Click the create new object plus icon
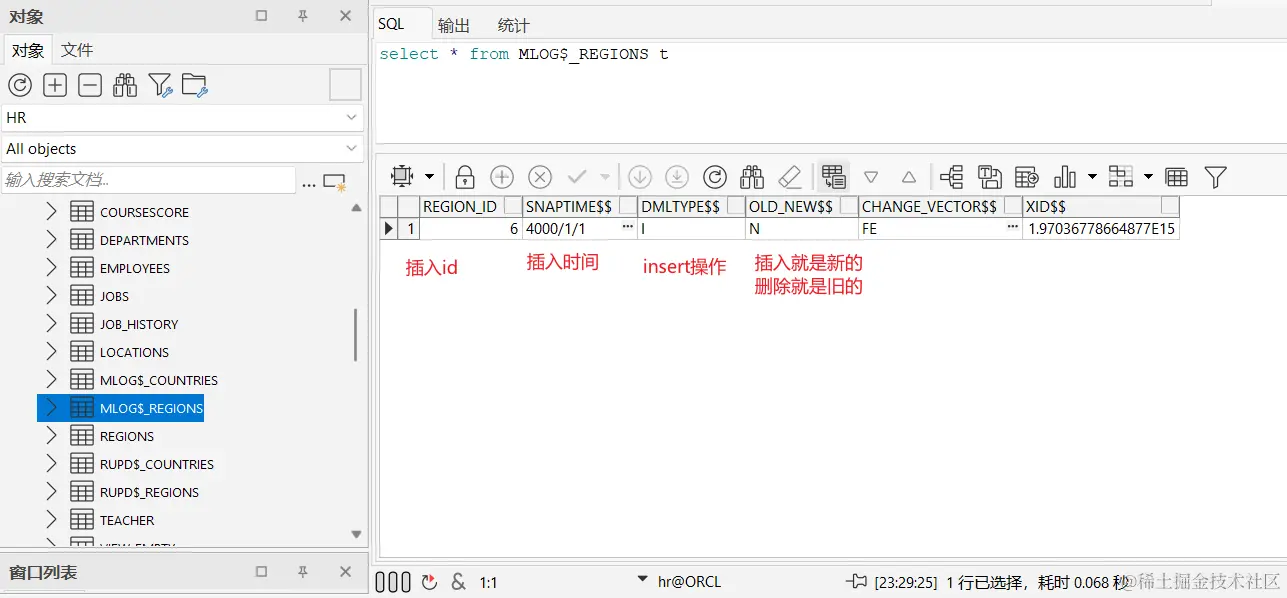 click(x=55, y=85)
